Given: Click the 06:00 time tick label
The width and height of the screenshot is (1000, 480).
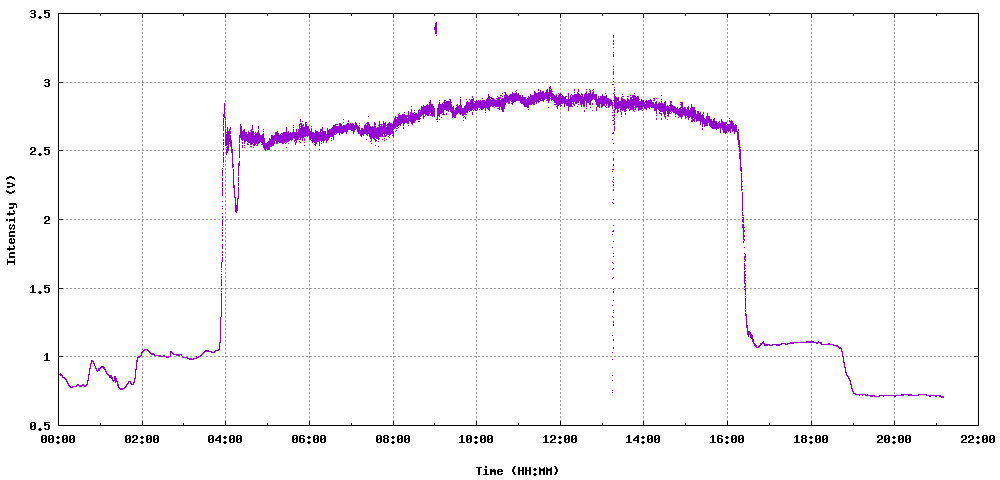Looking at the screenshot, I should (x=309, y=439).
